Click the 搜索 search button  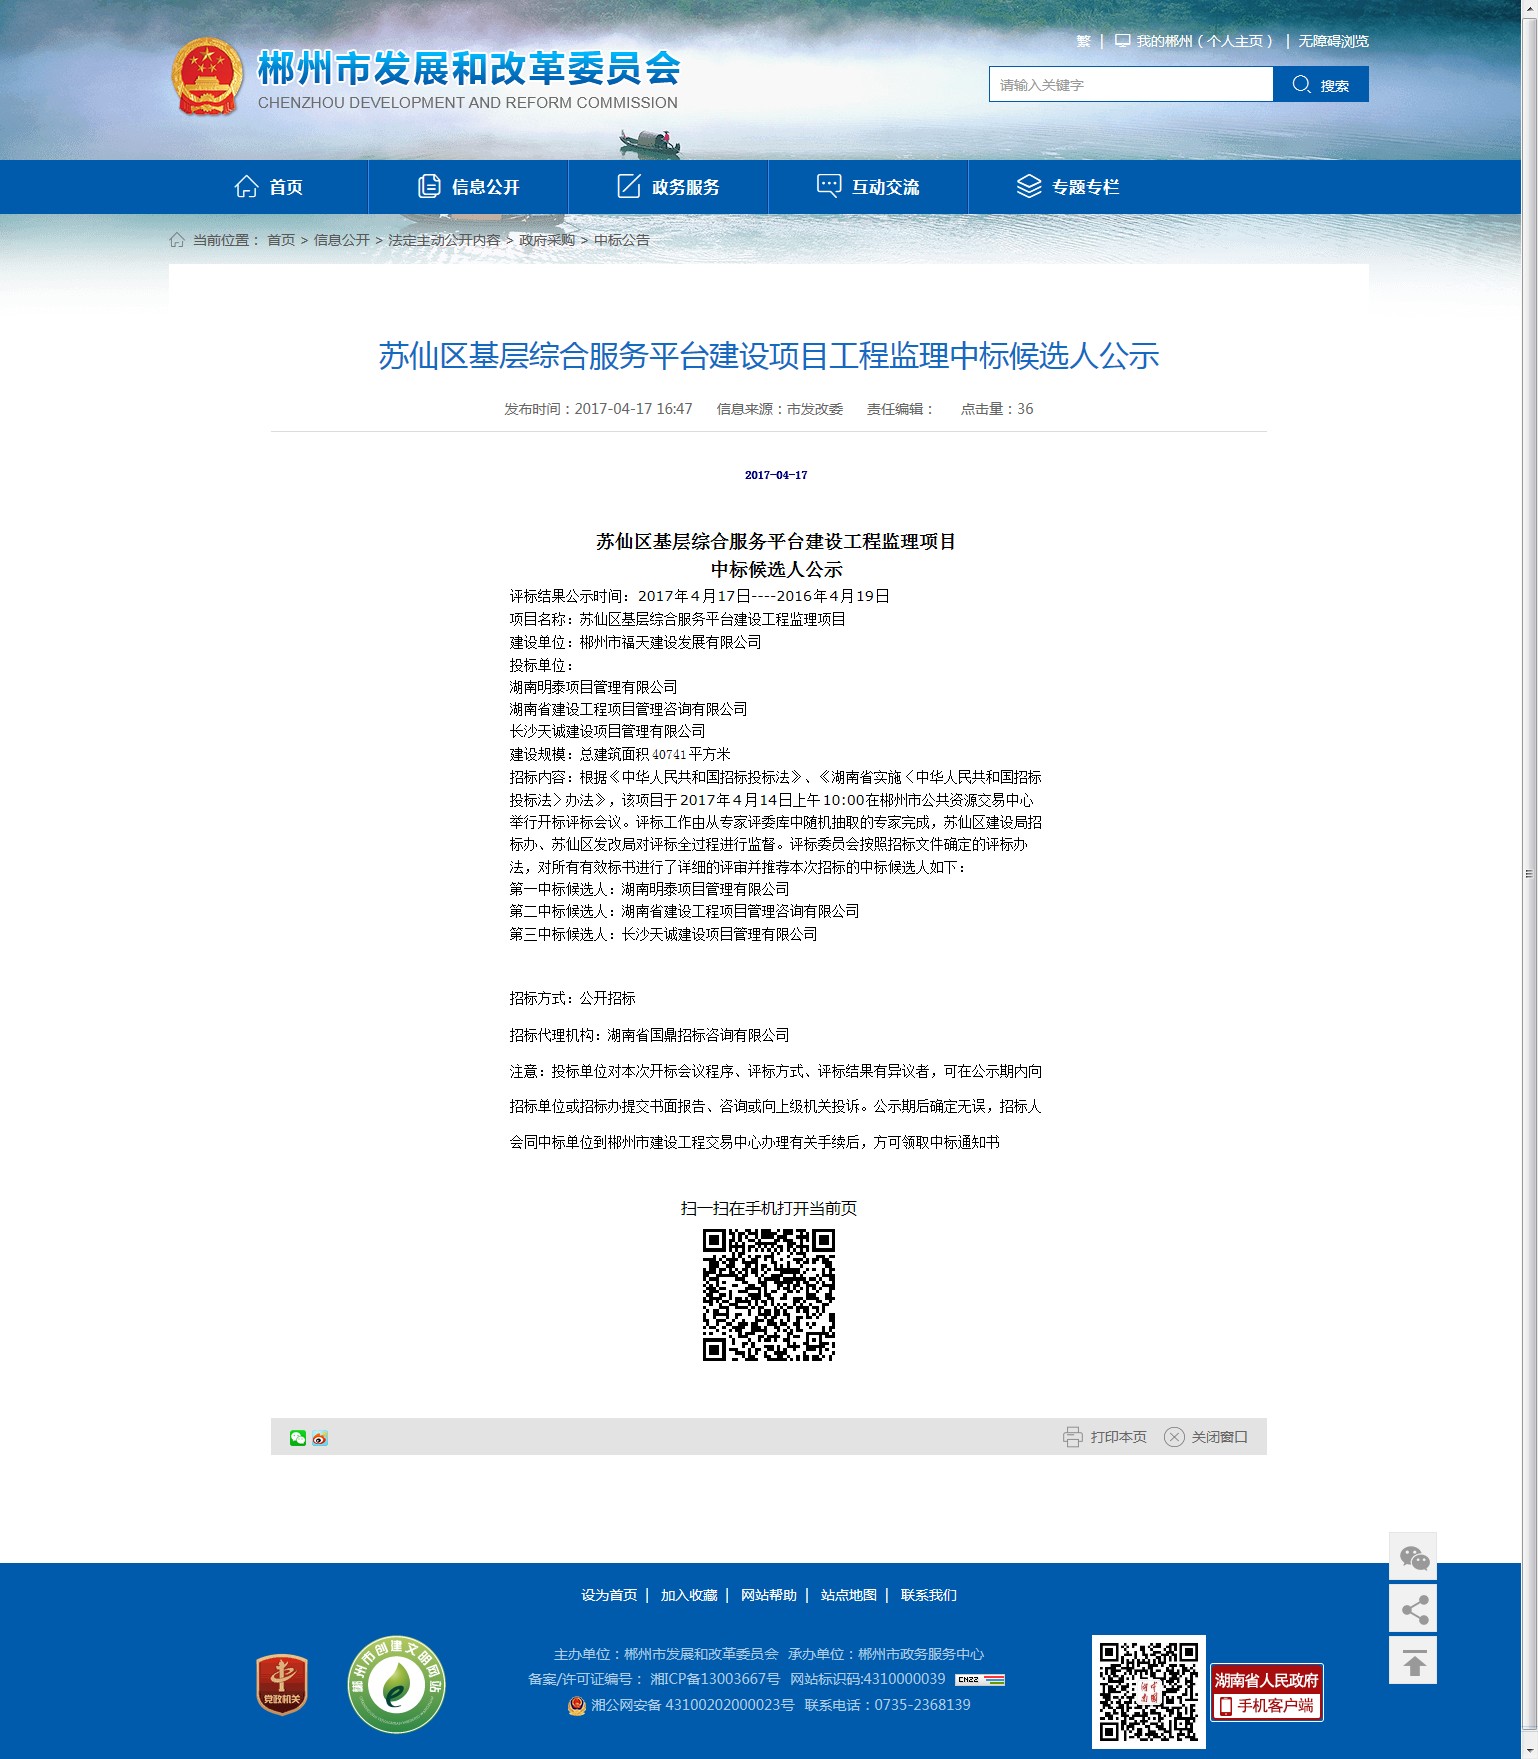point(1321,84)
